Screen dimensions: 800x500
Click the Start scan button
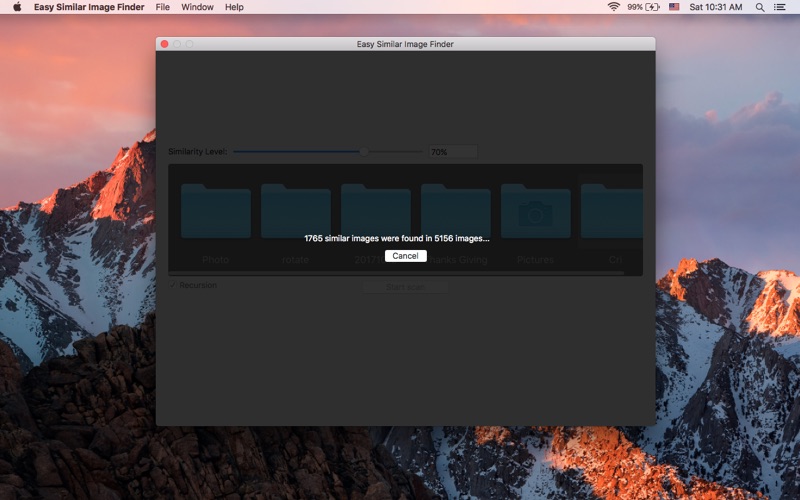click(405, 287)
